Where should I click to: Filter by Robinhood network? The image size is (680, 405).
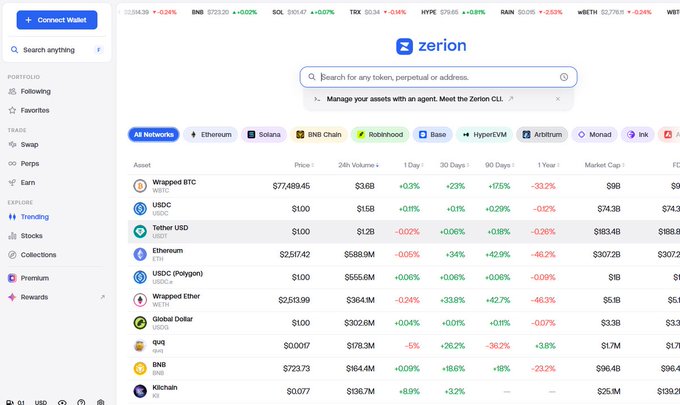(x=380, y=135)
